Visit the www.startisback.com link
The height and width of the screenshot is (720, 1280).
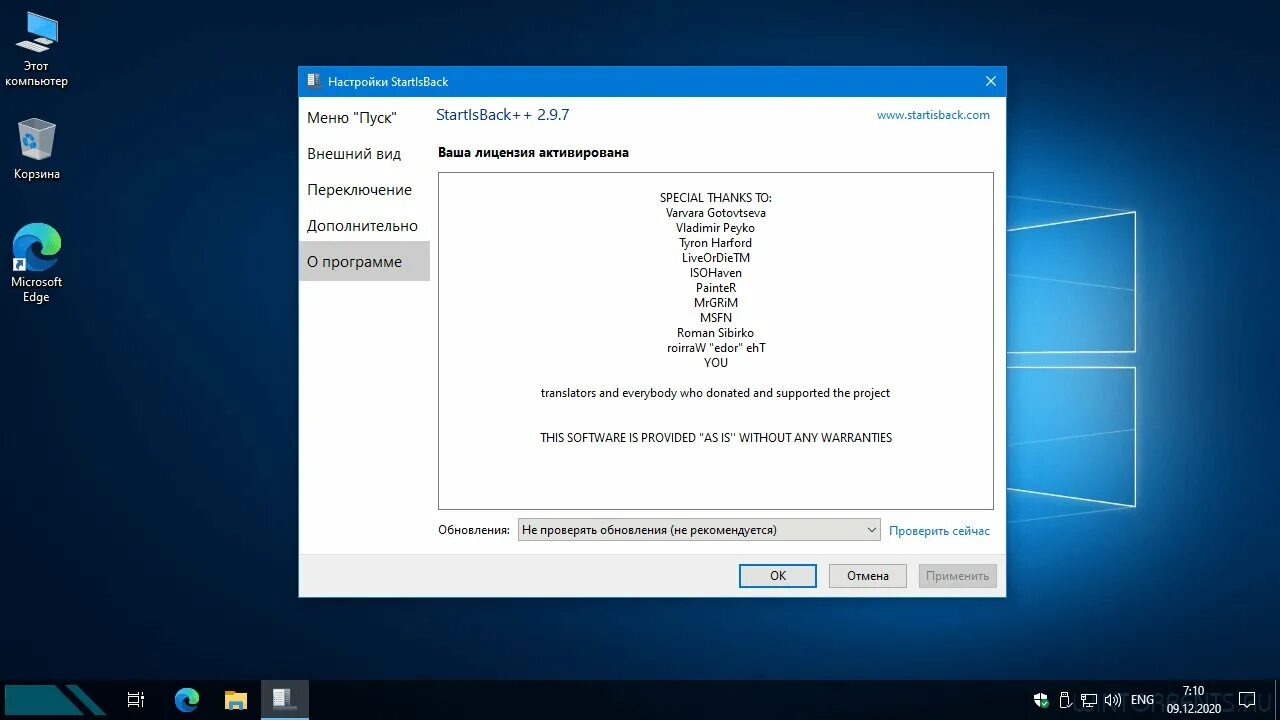coord(933,115)
